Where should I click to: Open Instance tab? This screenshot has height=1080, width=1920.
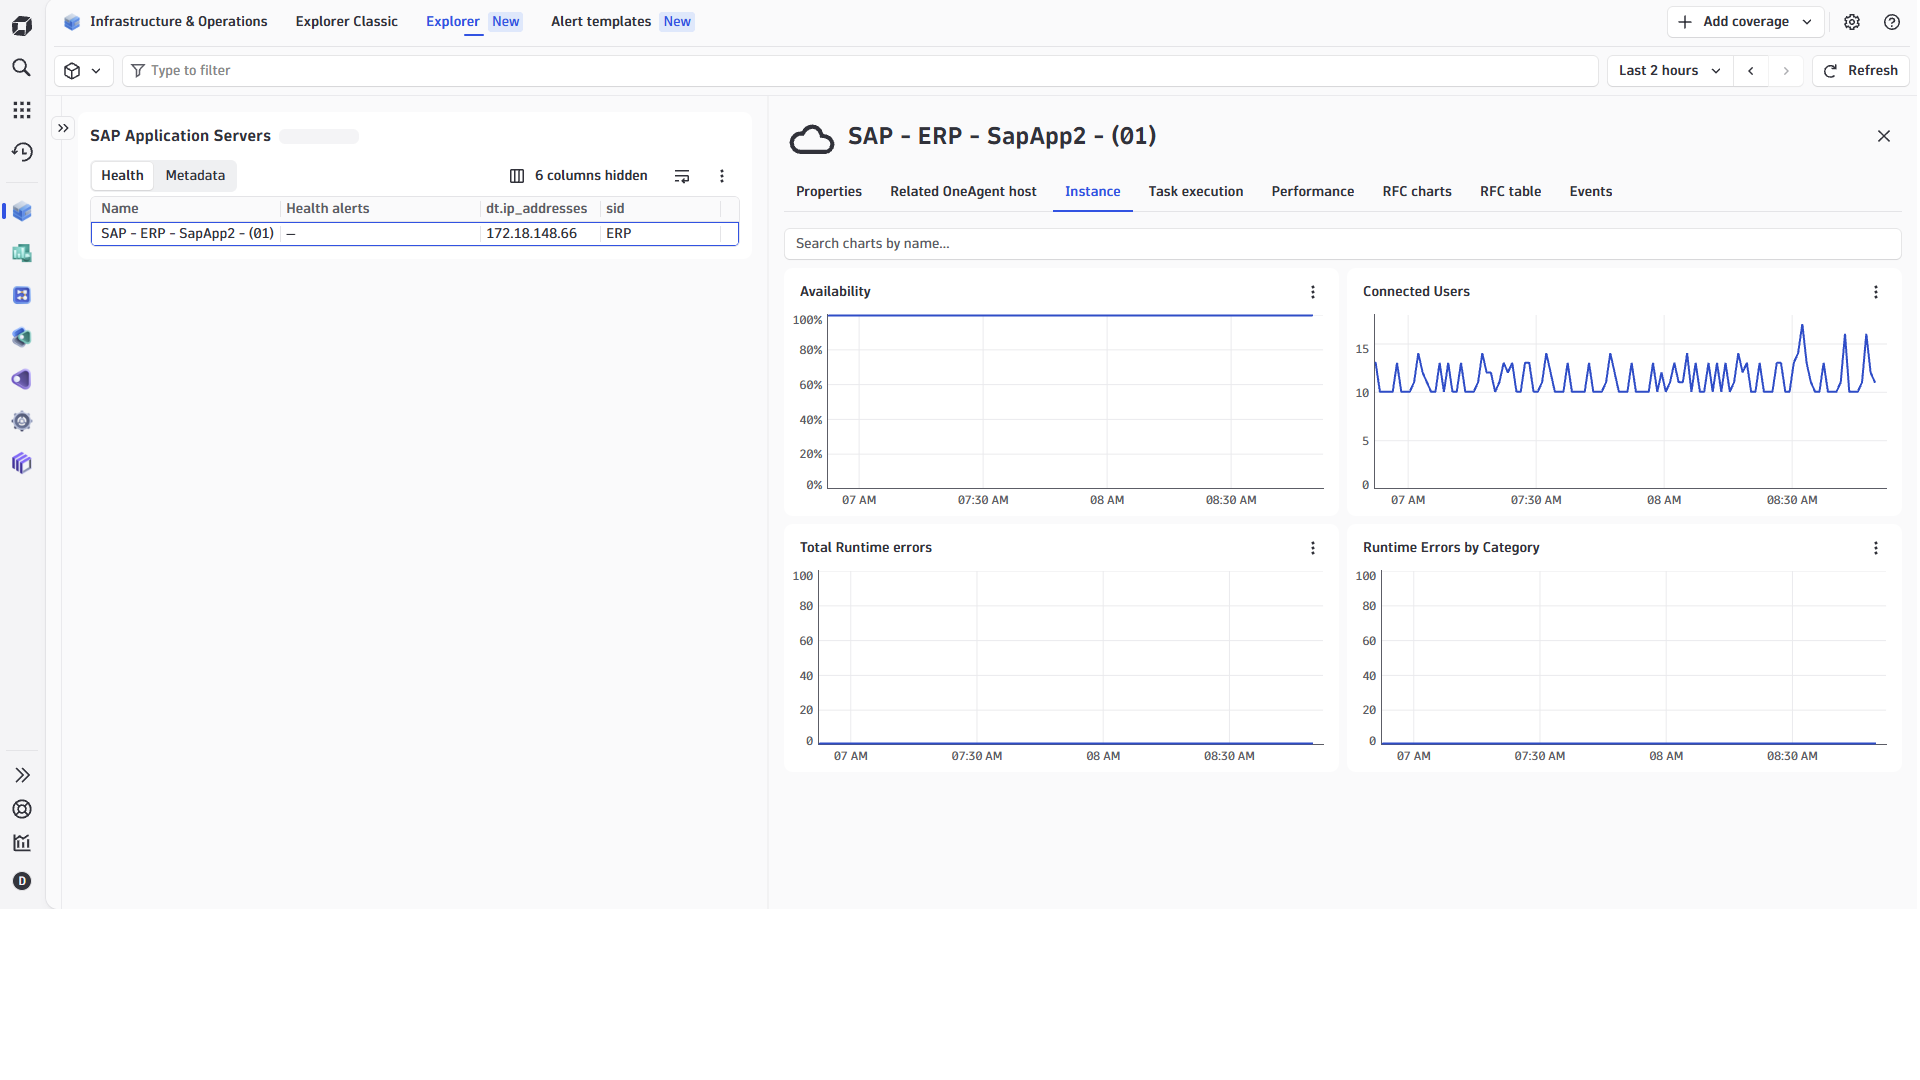(x=1092, y=192)
